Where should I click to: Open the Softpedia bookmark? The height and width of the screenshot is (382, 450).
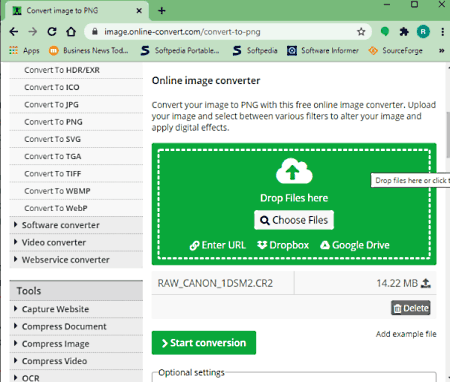(255, 51)
